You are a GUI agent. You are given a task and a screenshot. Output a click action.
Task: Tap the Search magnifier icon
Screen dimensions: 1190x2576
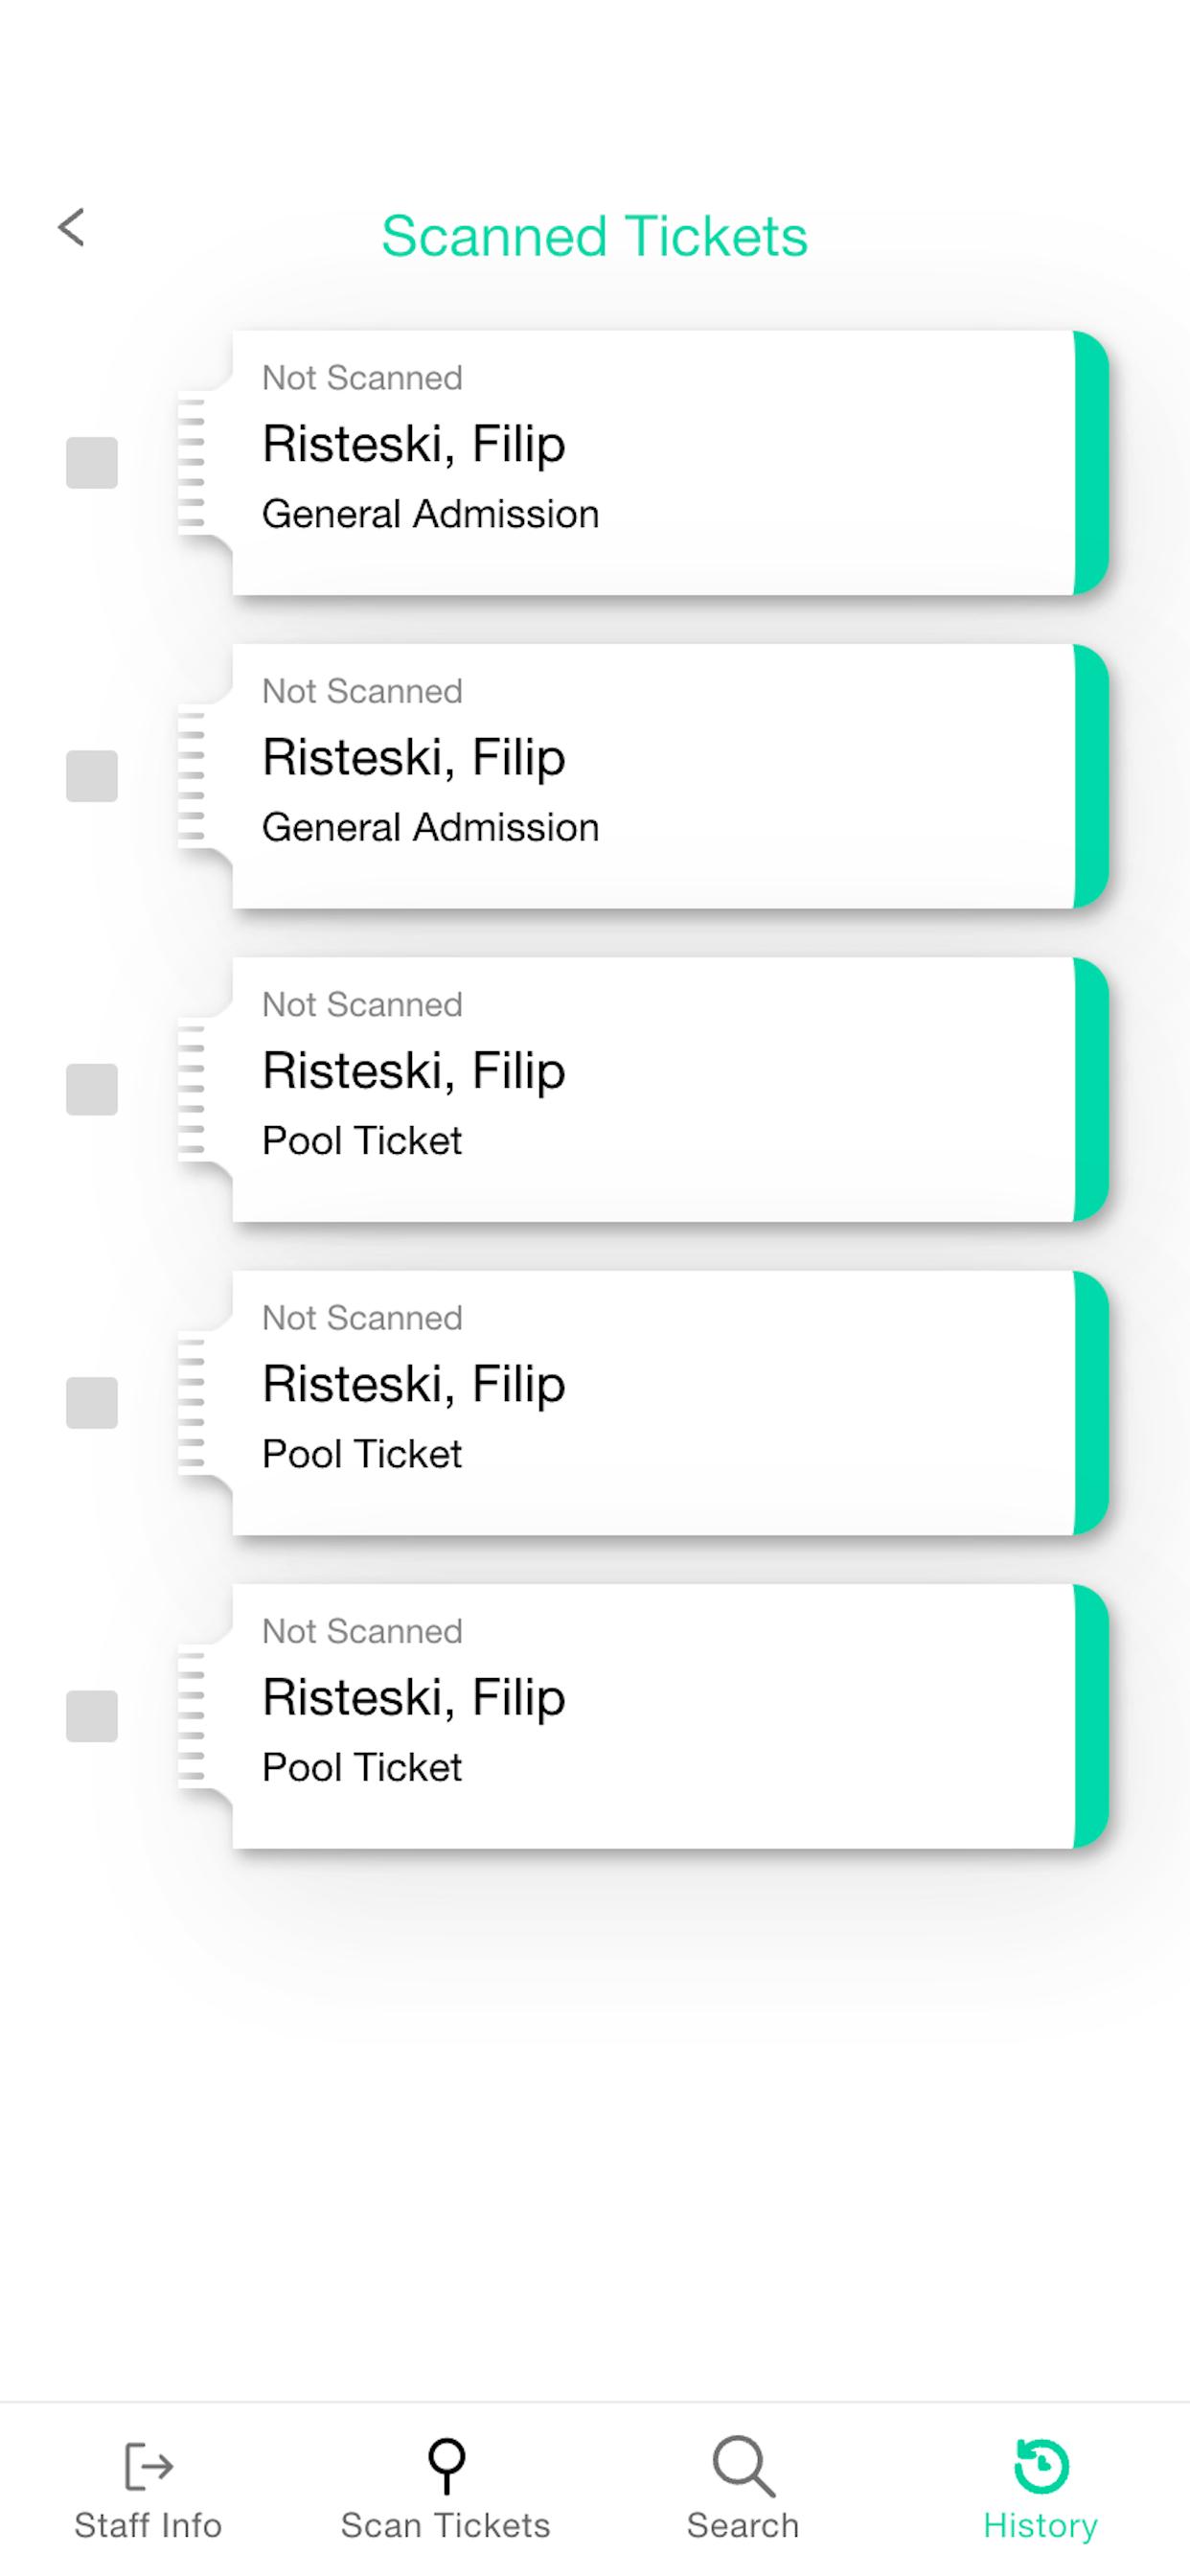click(x=743, y=2465)
